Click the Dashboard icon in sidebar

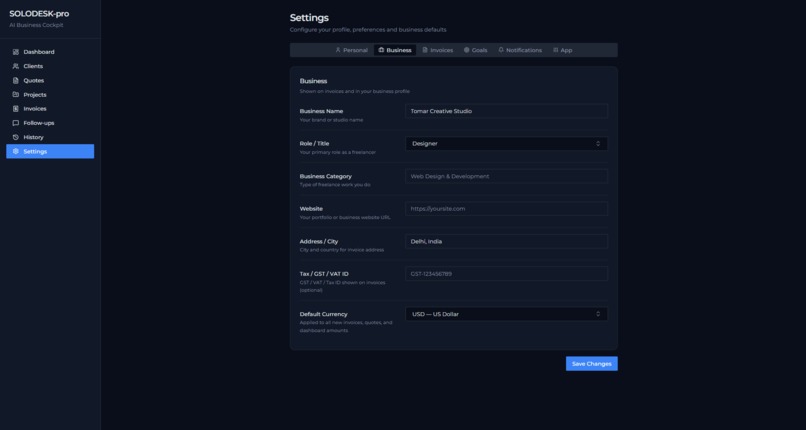pyautogui.click(x=15, y=52)
